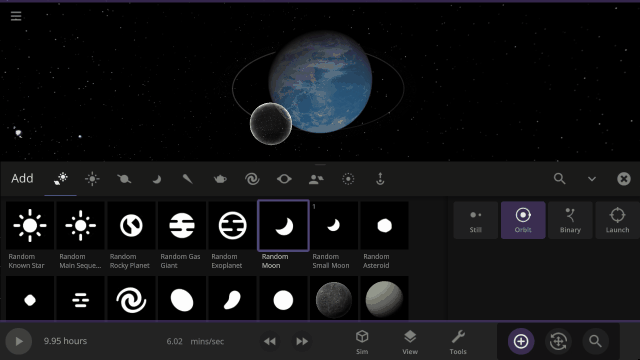Open the dotted circle particles category
Screen dimensions: 640x360
click(348, 179)
